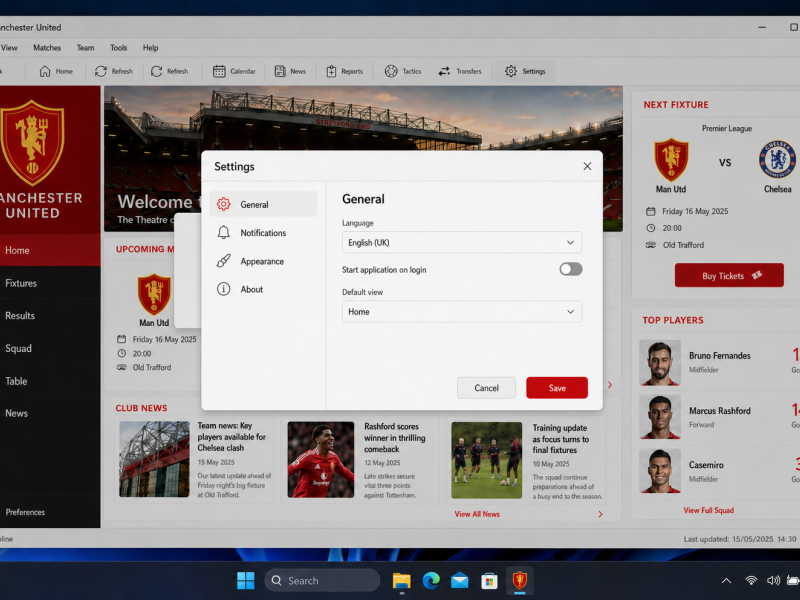Open the Team menu

85,48
